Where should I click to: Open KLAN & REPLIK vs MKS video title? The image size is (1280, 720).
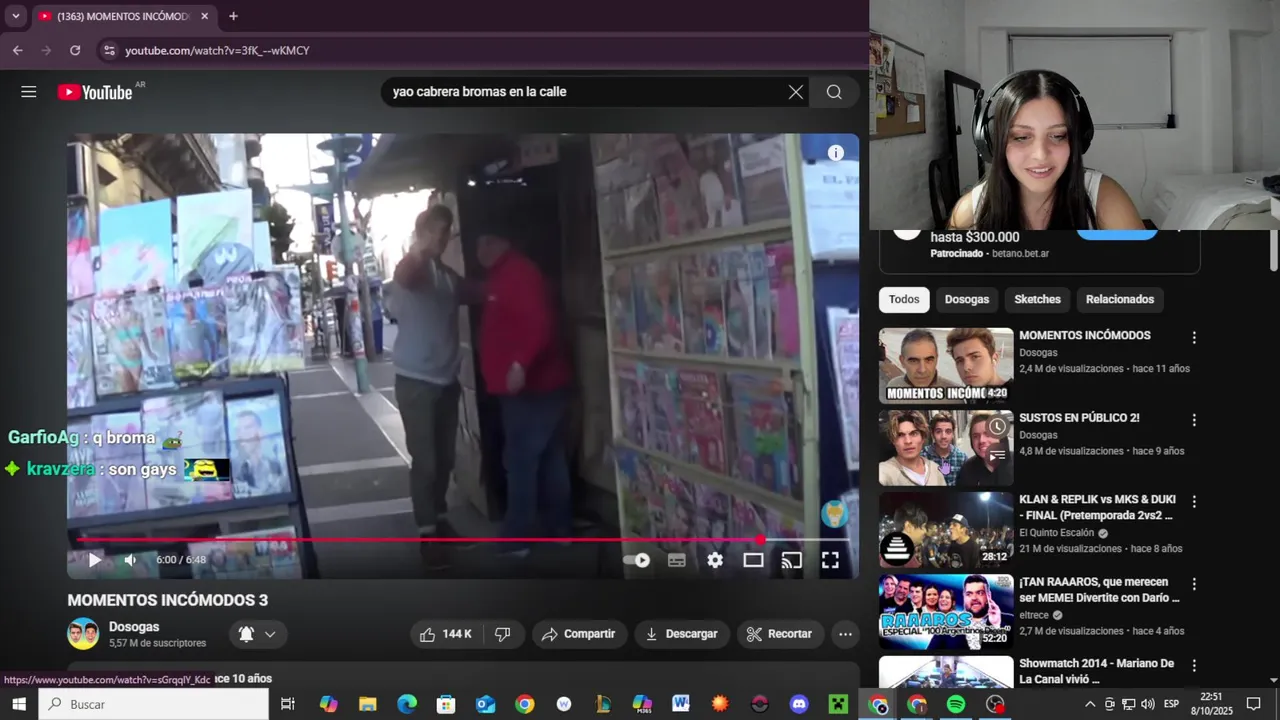pyautogui.click(x=1097, y=507)
